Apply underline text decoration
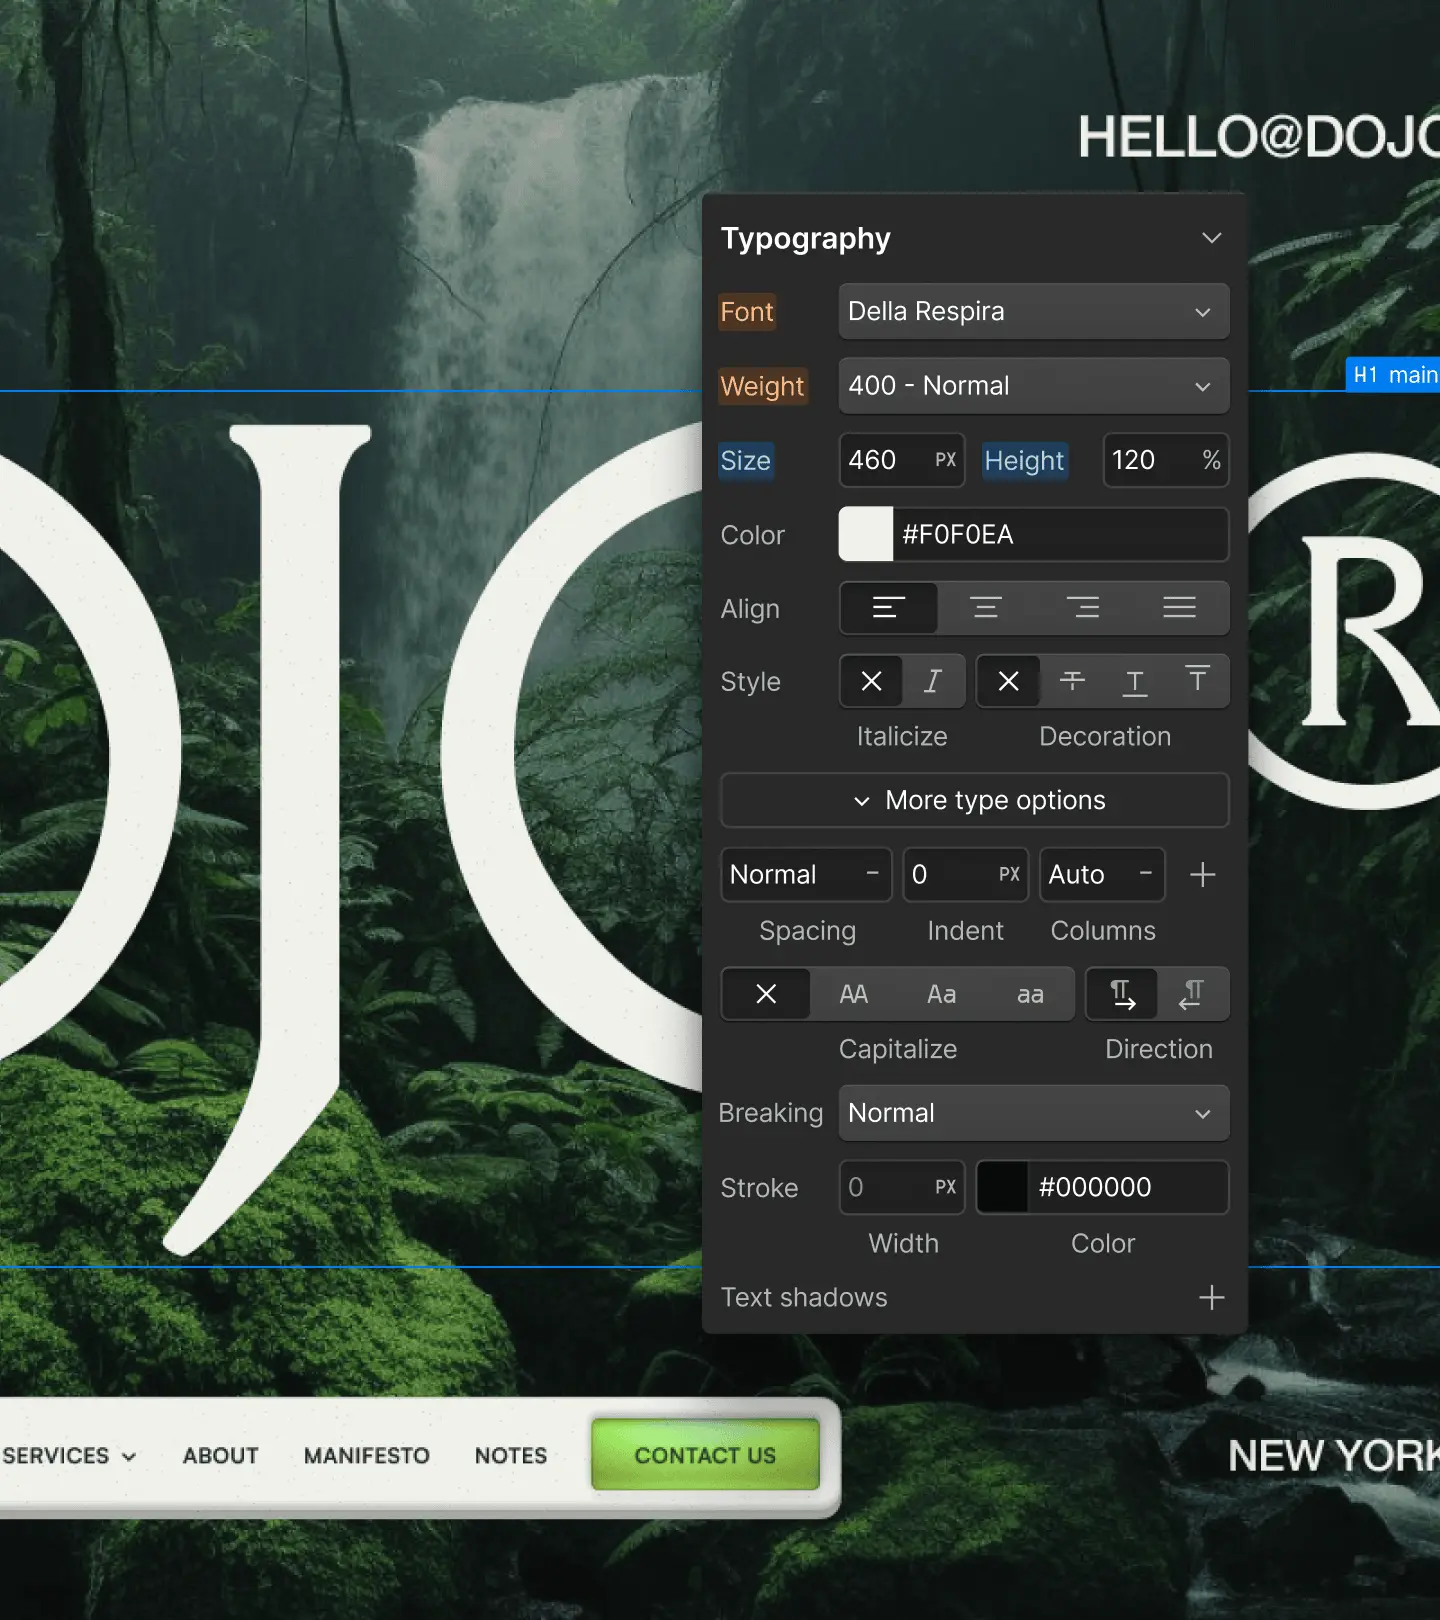The width and height of the screenshot is (1440, 1620). (1135, 682)
